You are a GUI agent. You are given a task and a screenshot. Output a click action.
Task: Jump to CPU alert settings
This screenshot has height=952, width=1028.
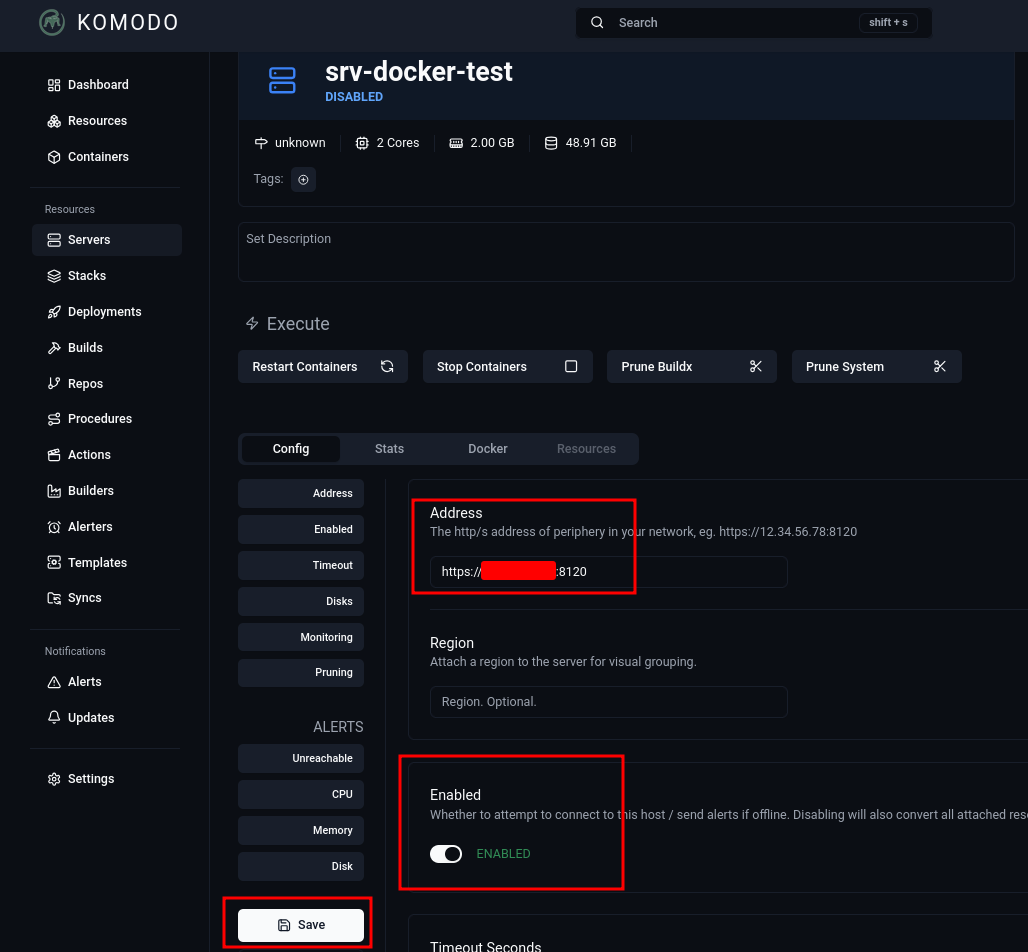click(301, 795)
